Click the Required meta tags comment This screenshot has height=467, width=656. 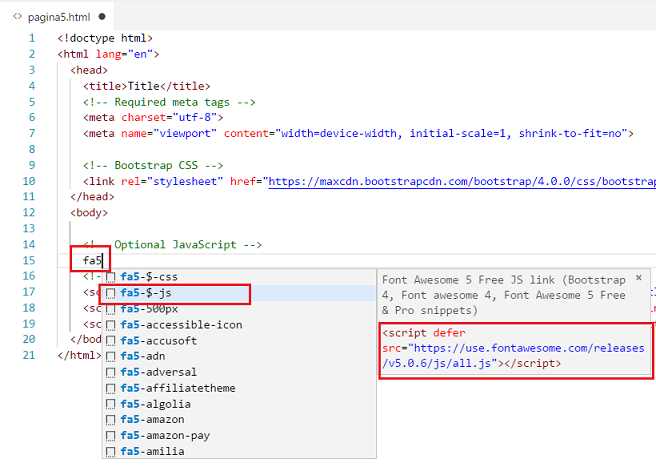pyautogui.click(x=169, y=102)
